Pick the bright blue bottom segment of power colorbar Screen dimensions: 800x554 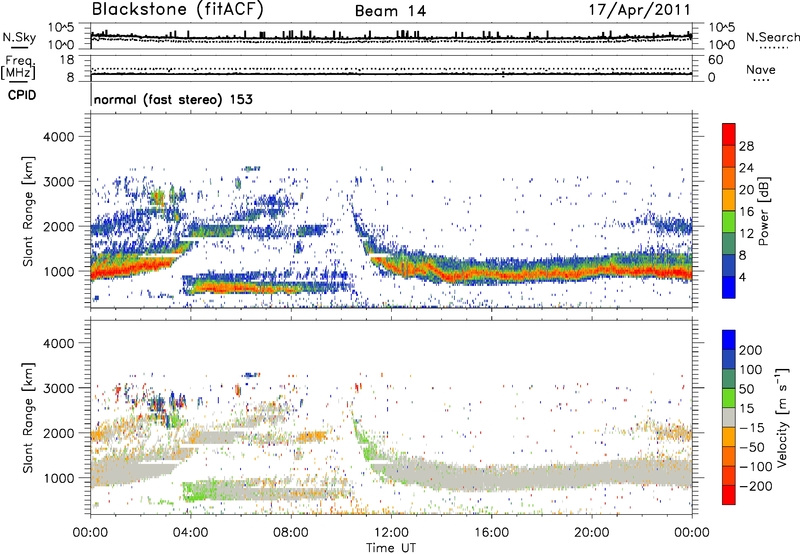click(729, 288)
